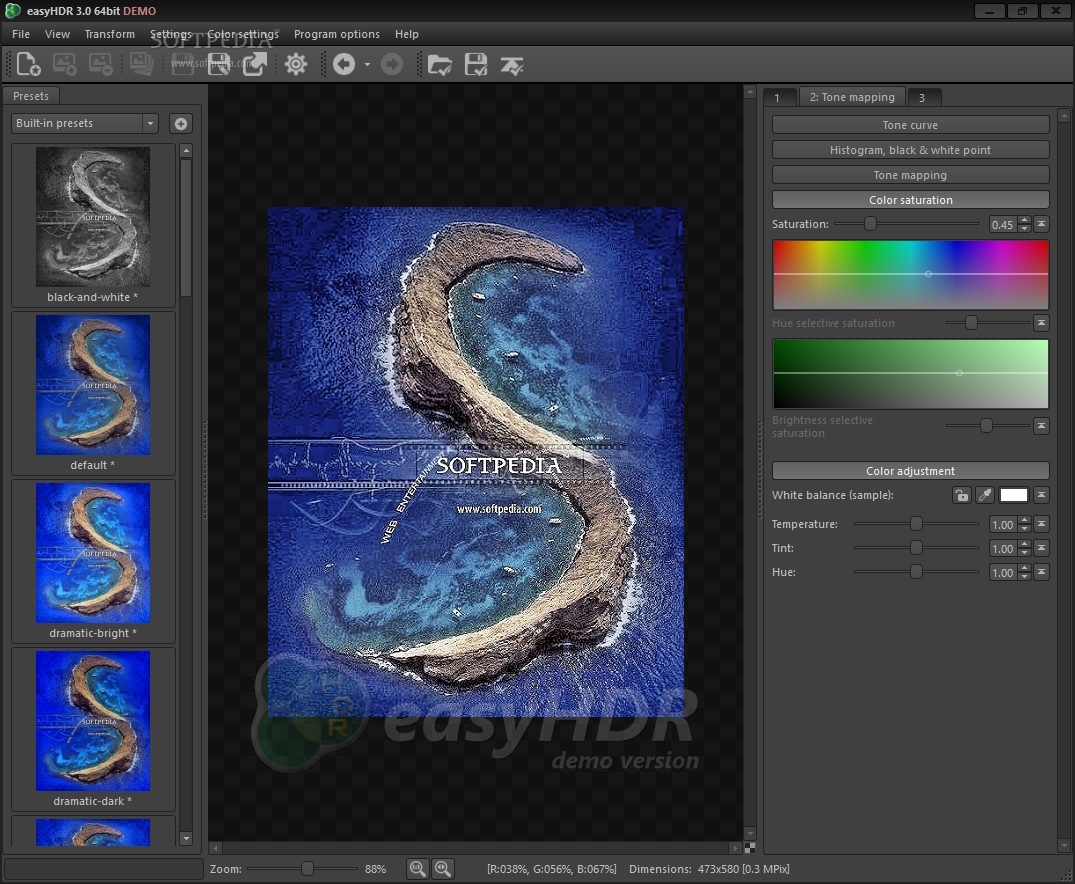Image resolution: width=1075 pixels, height=884 pixels.
Task: Expand the Tone curve section
Action: coord(910,125)
